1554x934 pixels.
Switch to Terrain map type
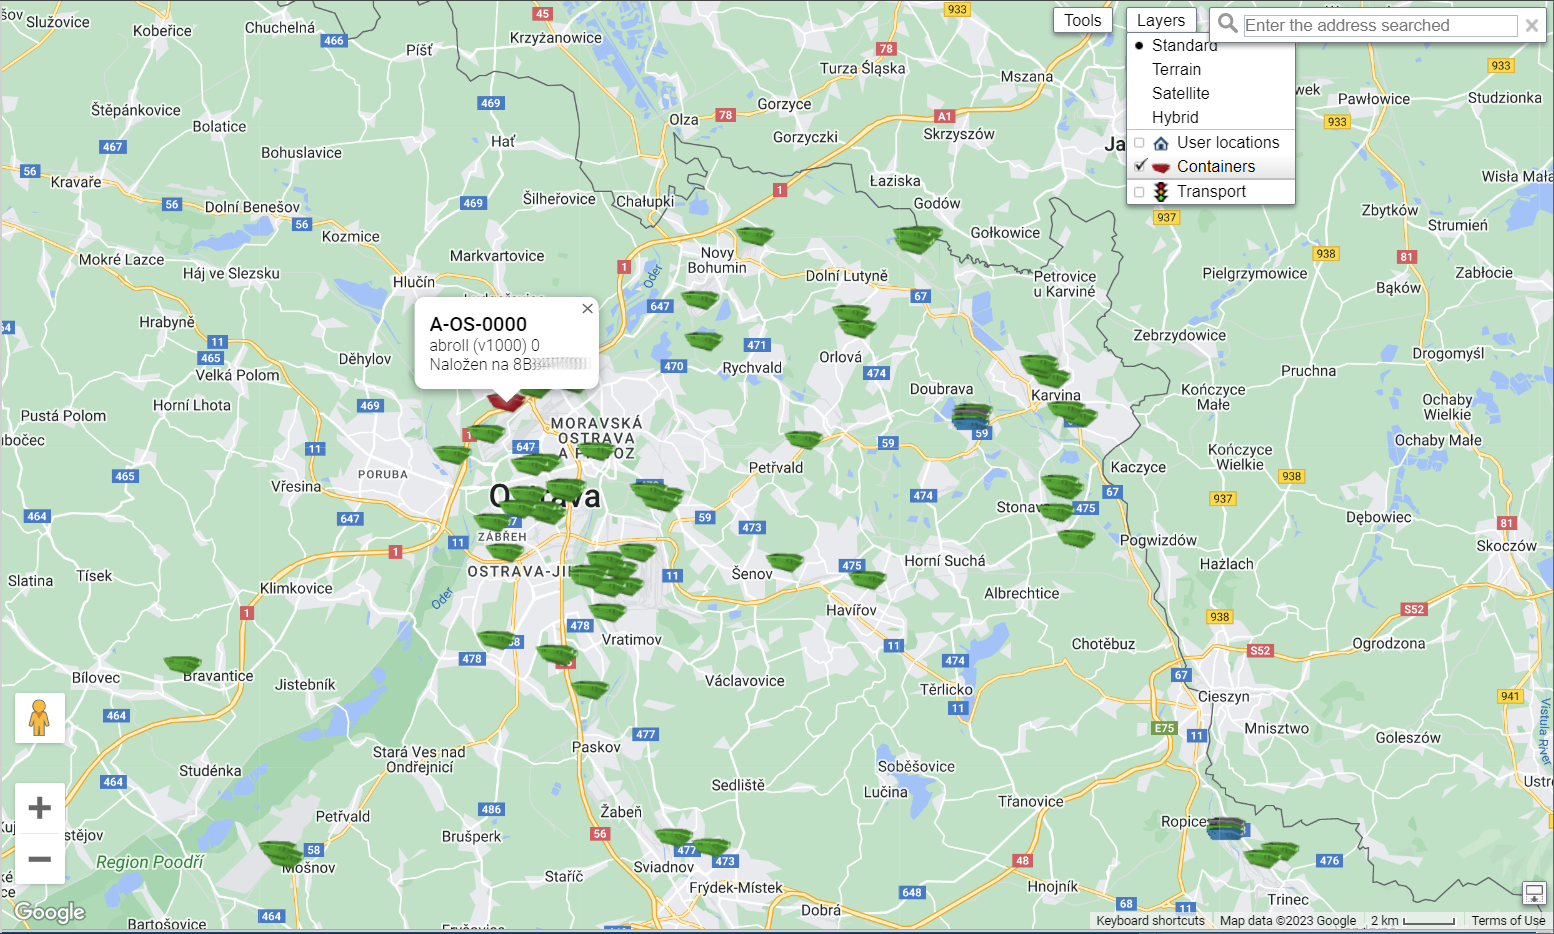pos(1176,70)
